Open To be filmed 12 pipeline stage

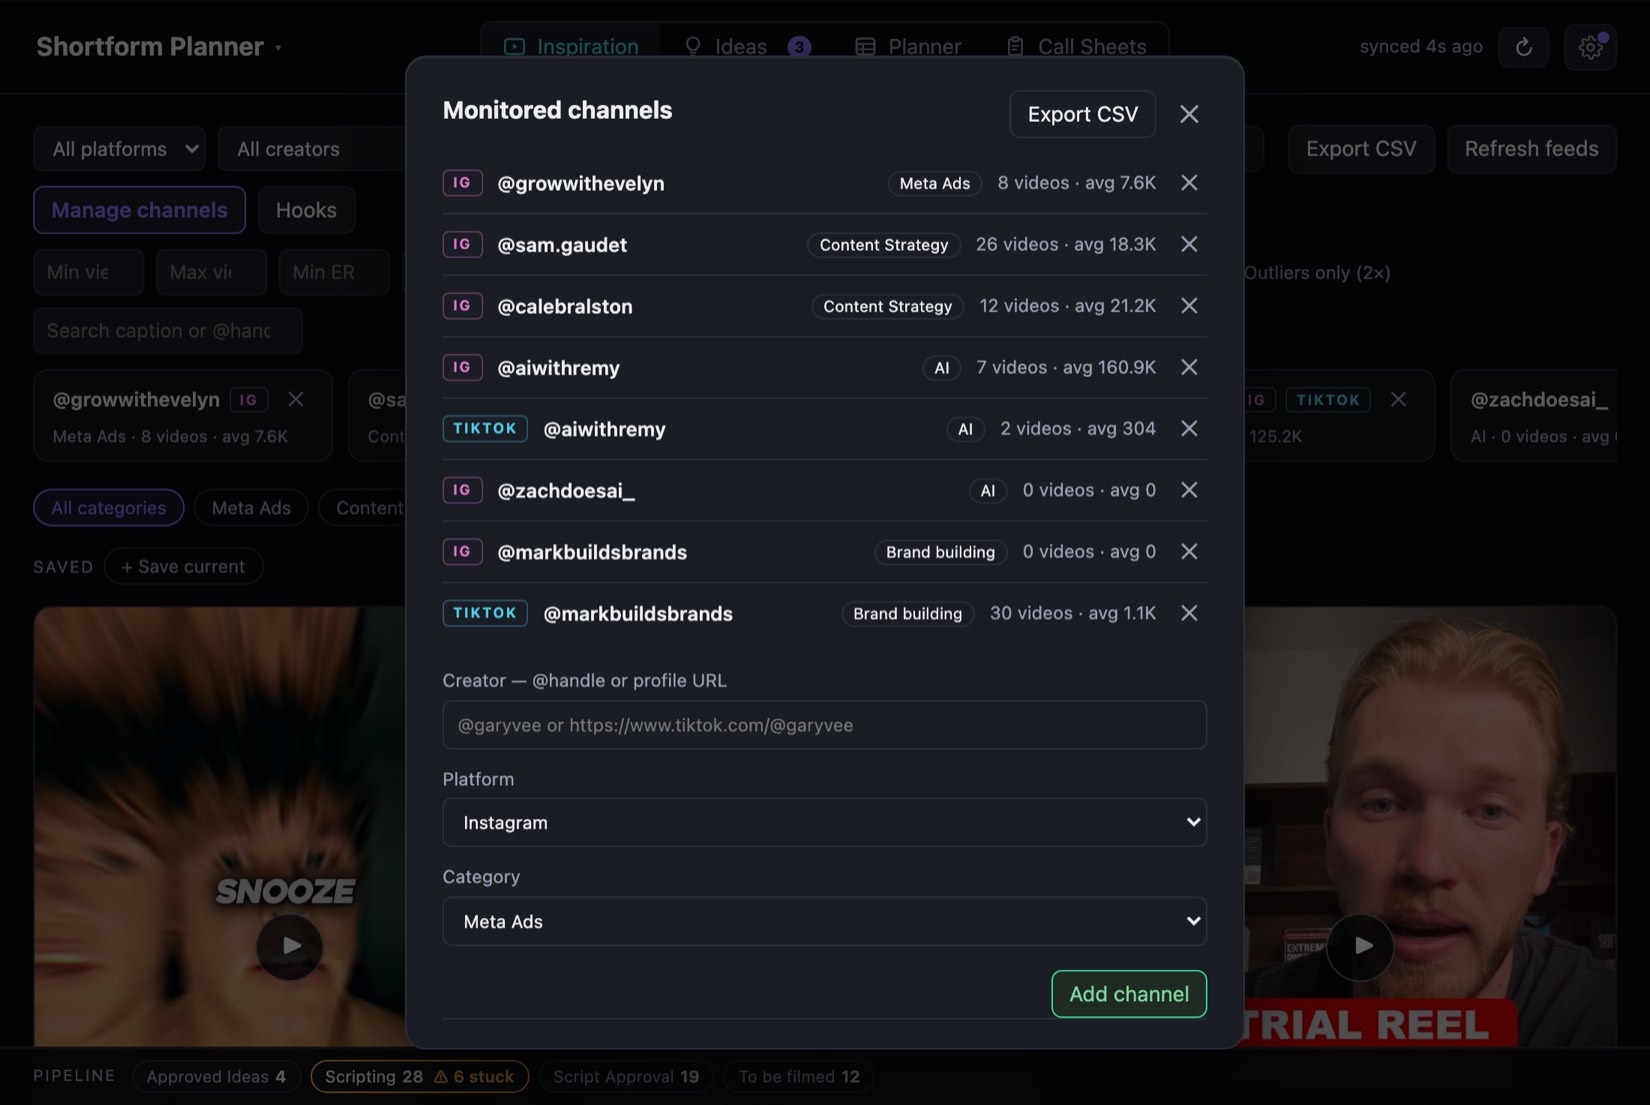(799, 1077)
